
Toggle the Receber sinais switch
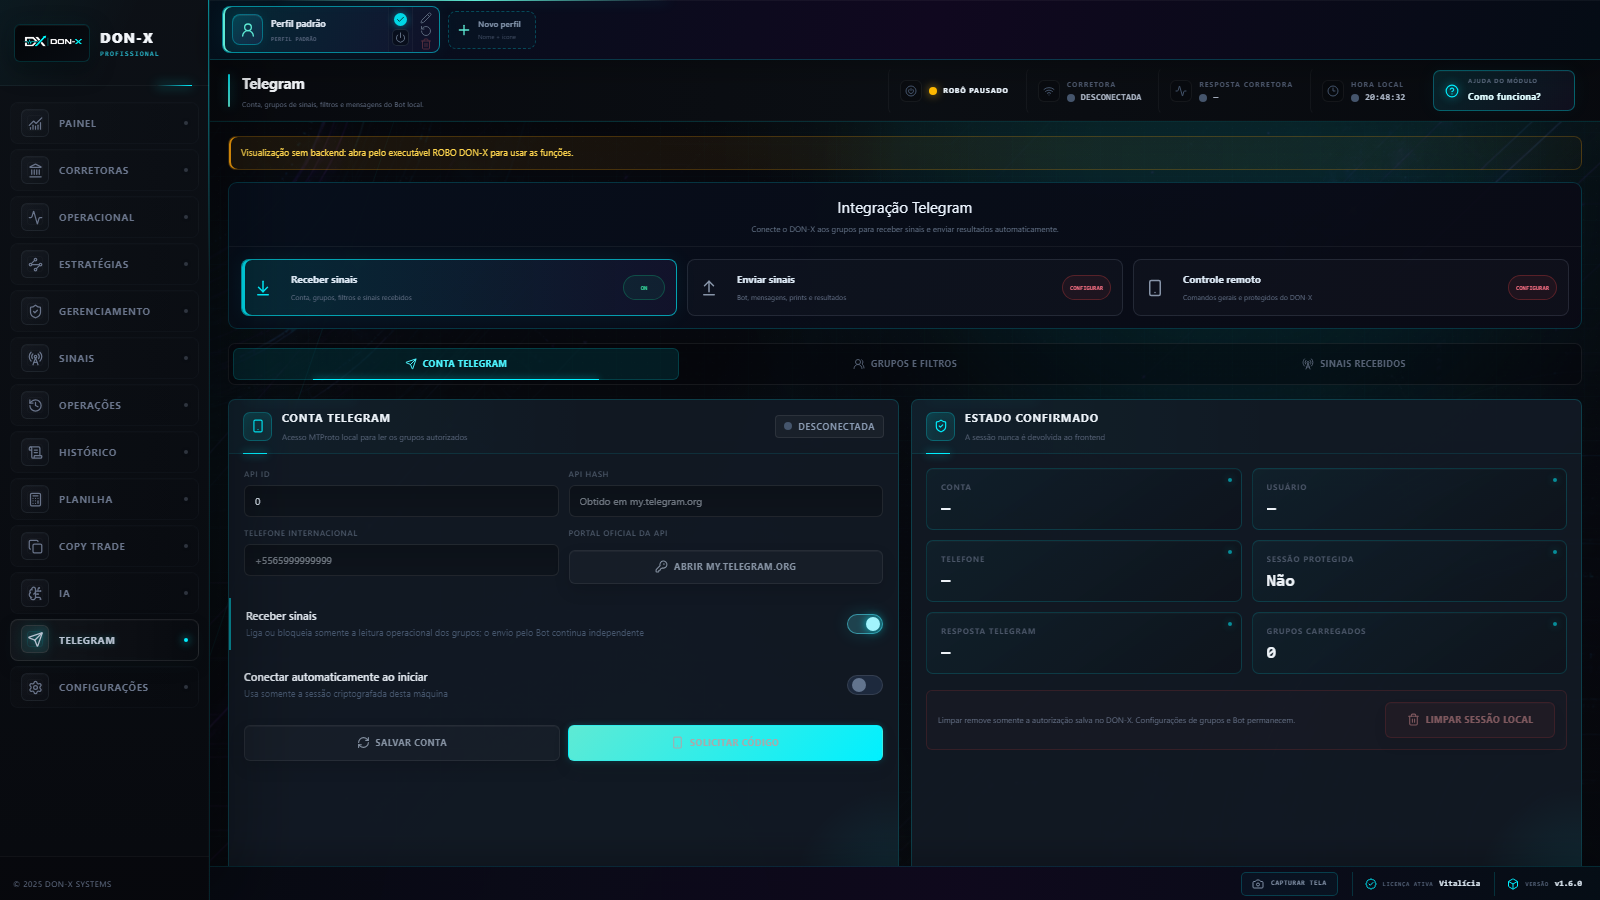click(x=865, y=624)
